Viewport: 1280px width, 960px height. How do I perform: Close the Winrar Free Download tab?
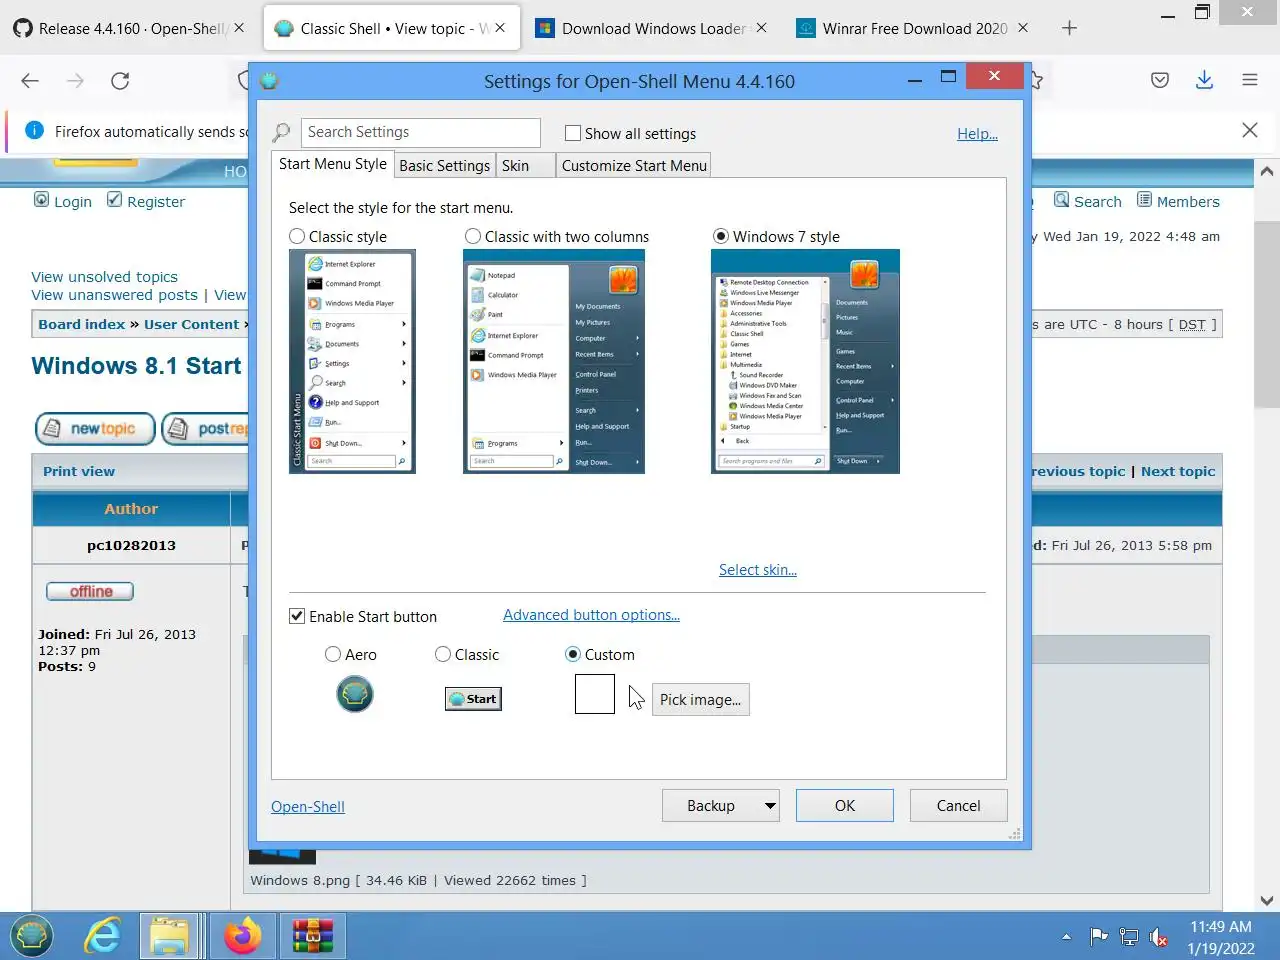[x=1022, y=28]
